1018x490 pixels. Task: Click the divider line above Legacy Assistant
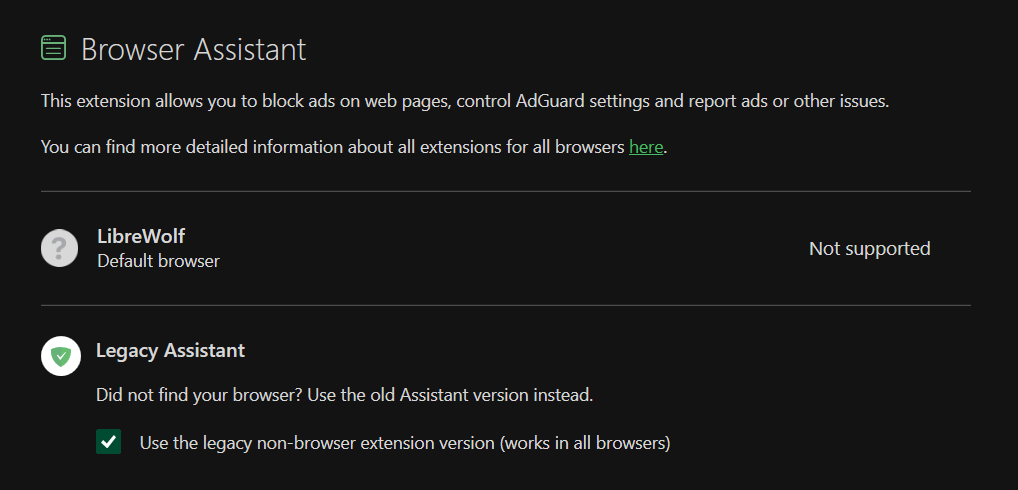tap(505, 305)
